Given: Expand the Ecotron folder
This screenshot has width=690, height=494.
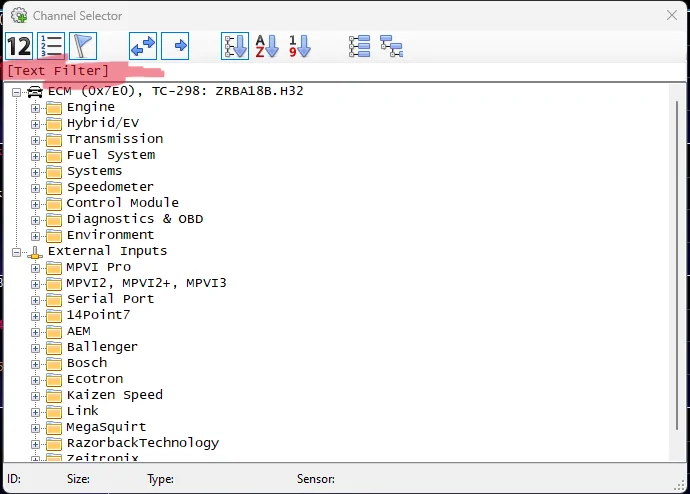Looking at the screenshot, I should click(x=35, y=380).
